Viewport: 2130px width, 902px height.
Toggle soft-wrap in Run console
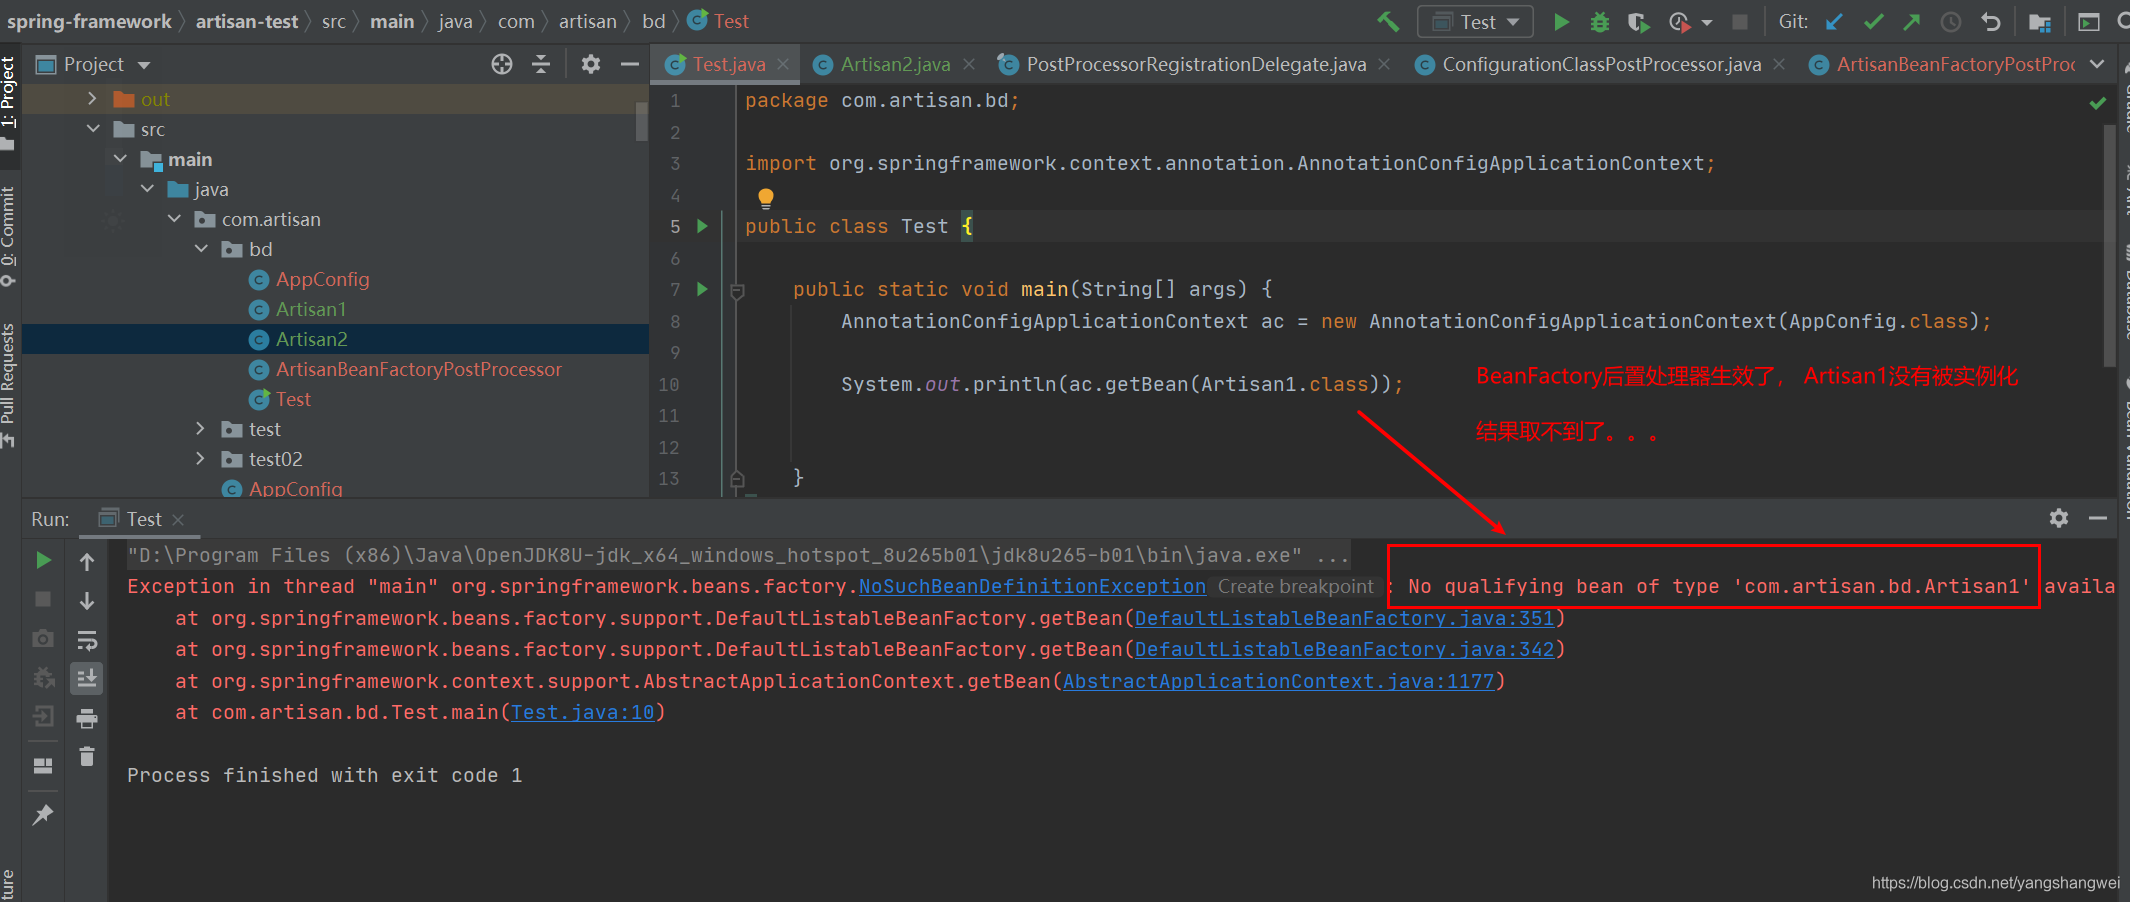pos(87,640)
